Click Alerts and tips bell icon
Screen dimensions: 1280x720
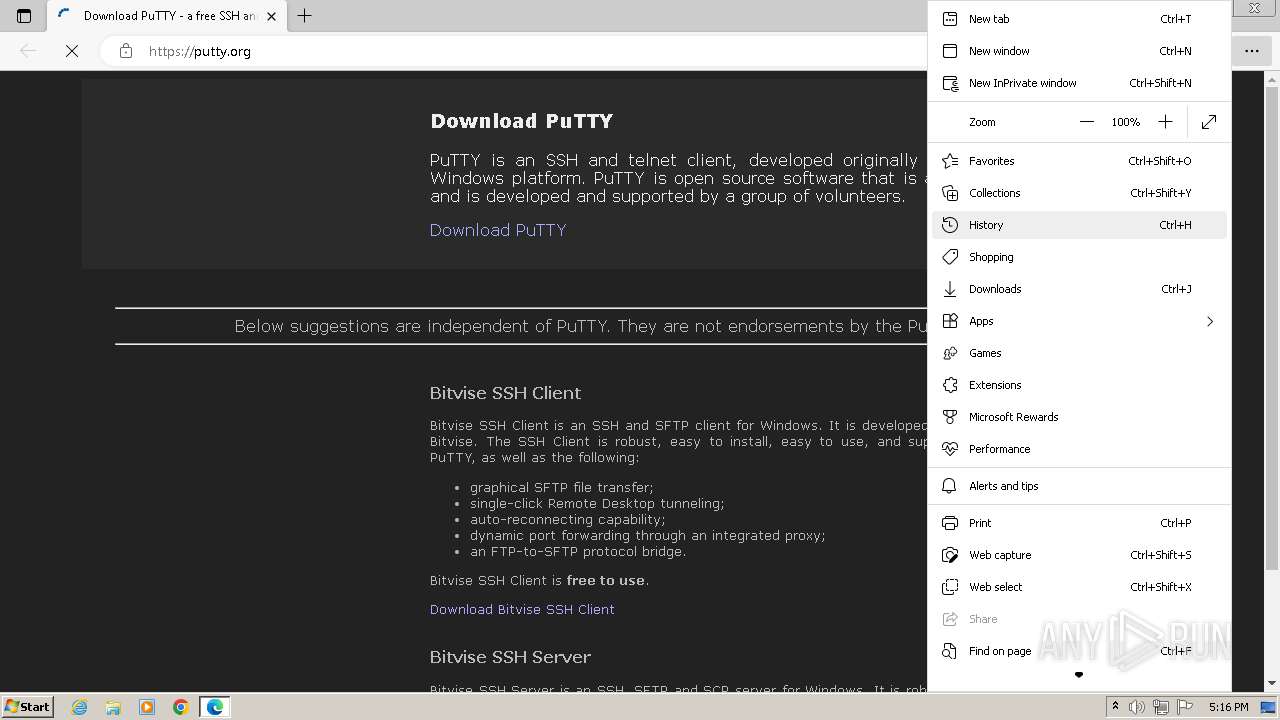click(x=950, y=486)
